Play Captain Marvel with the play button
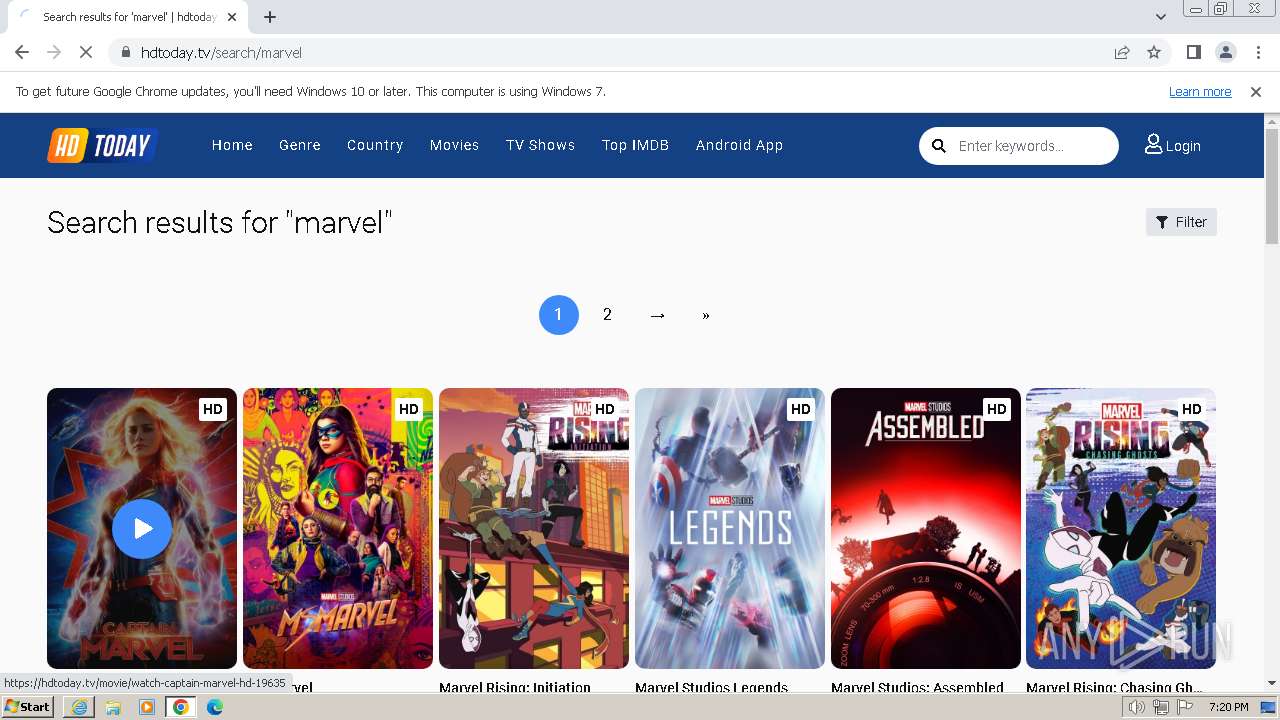This screenshot has width=1280, height=720. (x=142, y=529)
